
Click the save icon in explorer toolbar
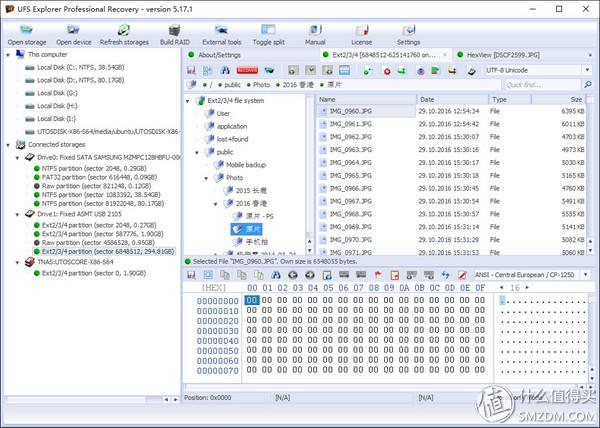(191, 70)
